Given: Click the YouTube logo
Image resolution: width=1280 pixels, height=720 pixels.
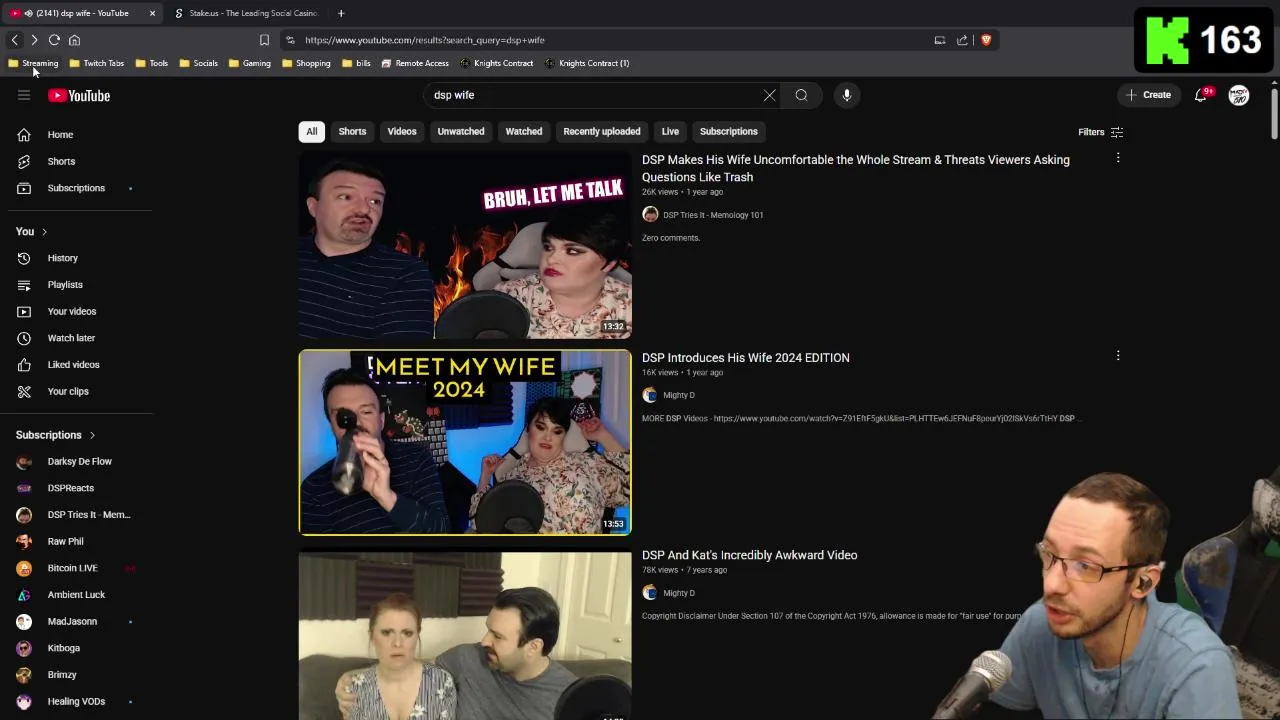Looking at the screenshot, I should click(79, 95).
